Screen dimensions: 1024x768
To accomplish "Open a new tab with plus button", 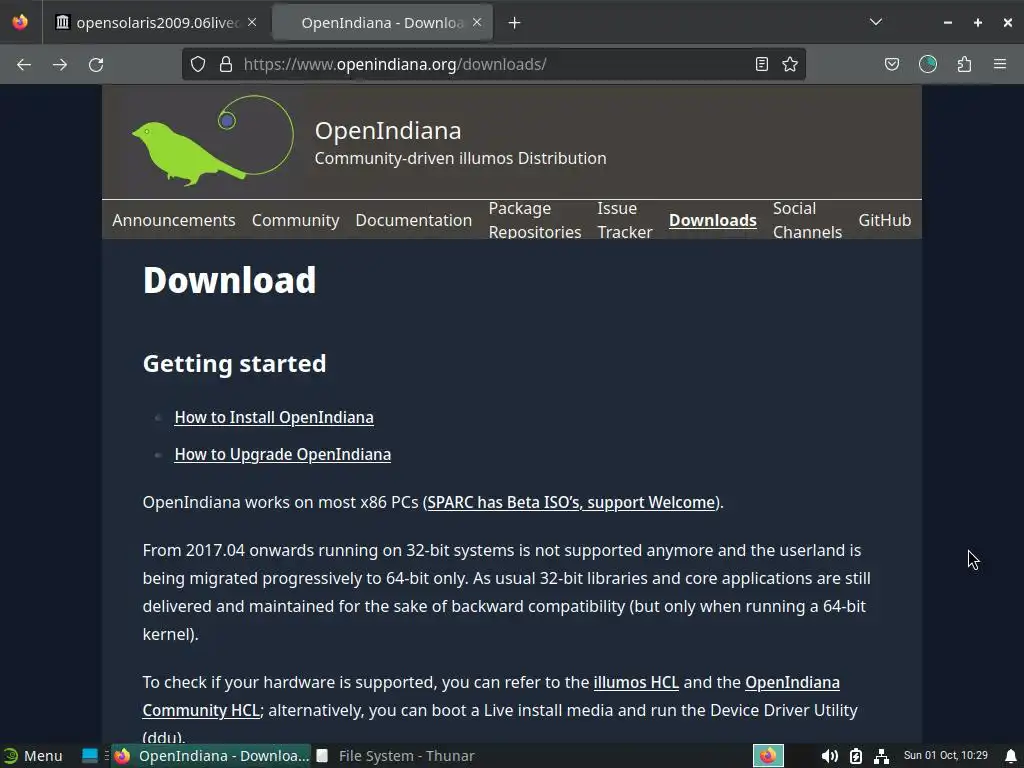I will pyautogui.click(x=515, y=23).
